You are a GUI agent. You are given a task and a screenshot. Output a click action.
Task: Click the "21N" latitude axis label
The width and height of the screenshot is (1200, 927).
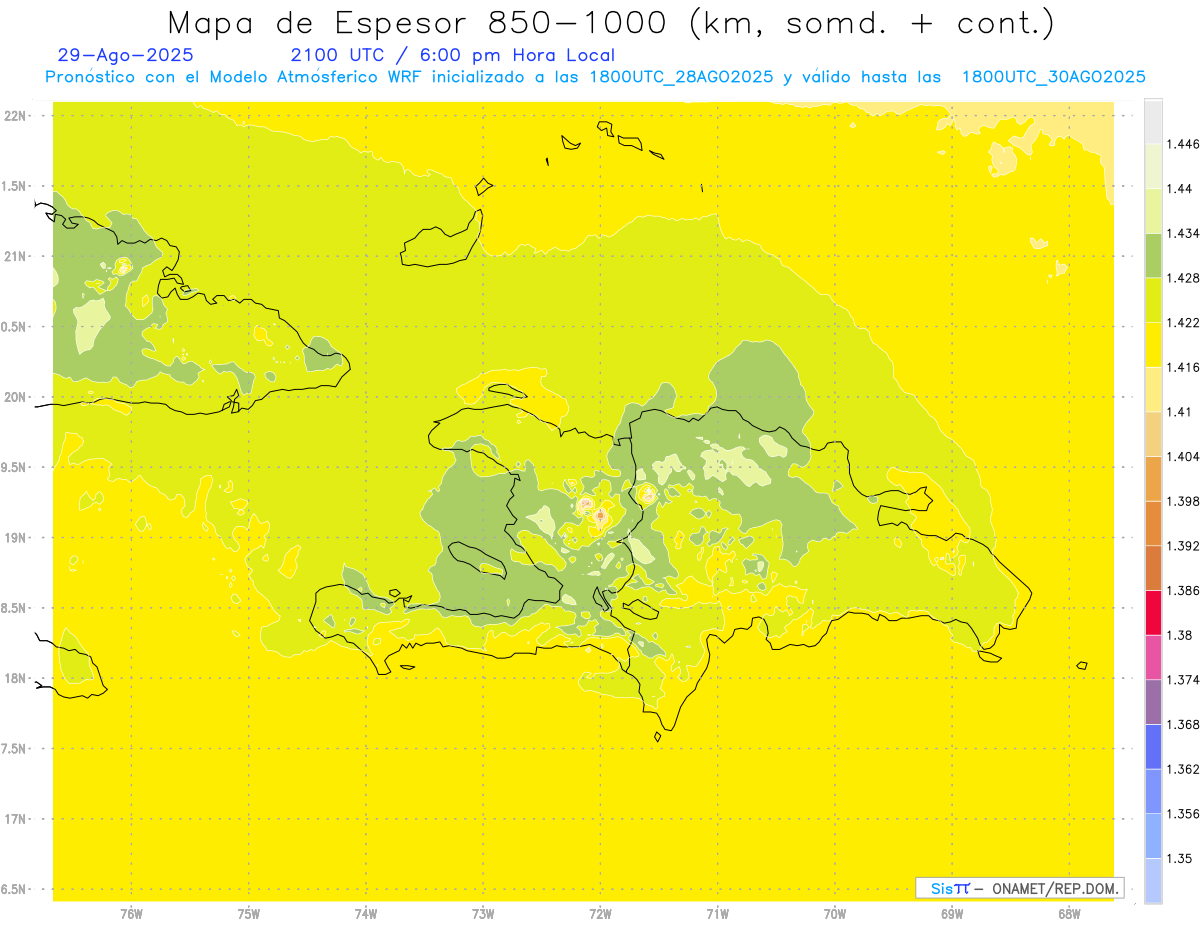click(x=15, y=256)
